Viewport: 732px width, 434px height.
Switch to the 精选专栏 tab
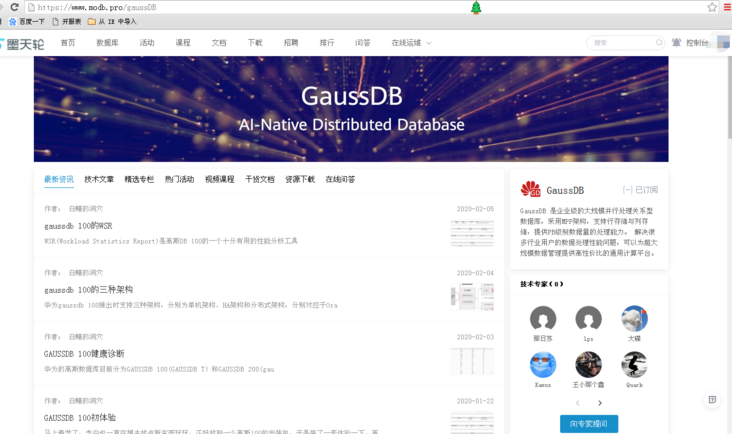point(139,179)
